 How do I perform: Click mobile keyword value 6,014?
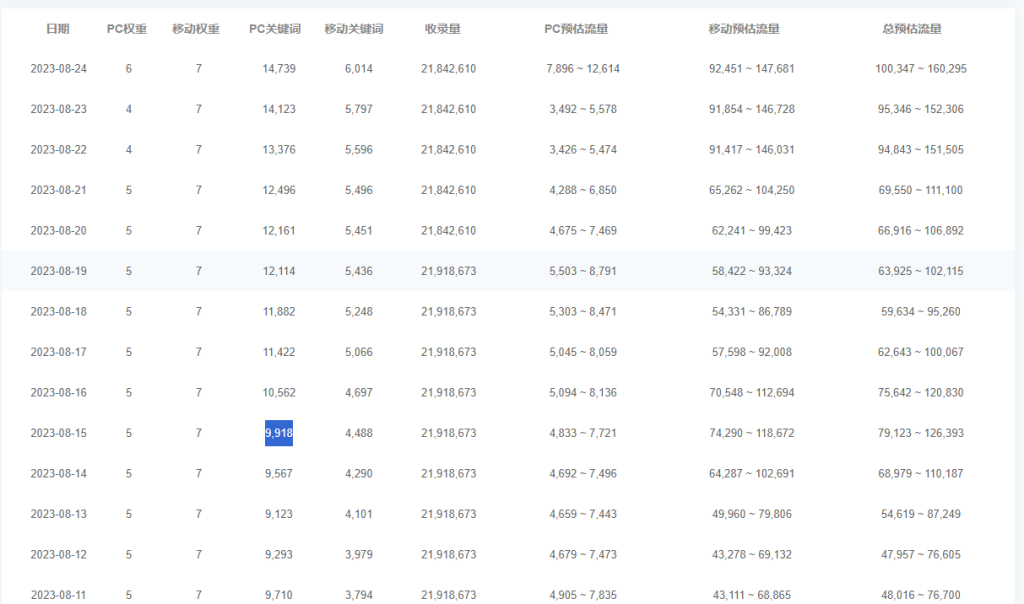[359, 69]
